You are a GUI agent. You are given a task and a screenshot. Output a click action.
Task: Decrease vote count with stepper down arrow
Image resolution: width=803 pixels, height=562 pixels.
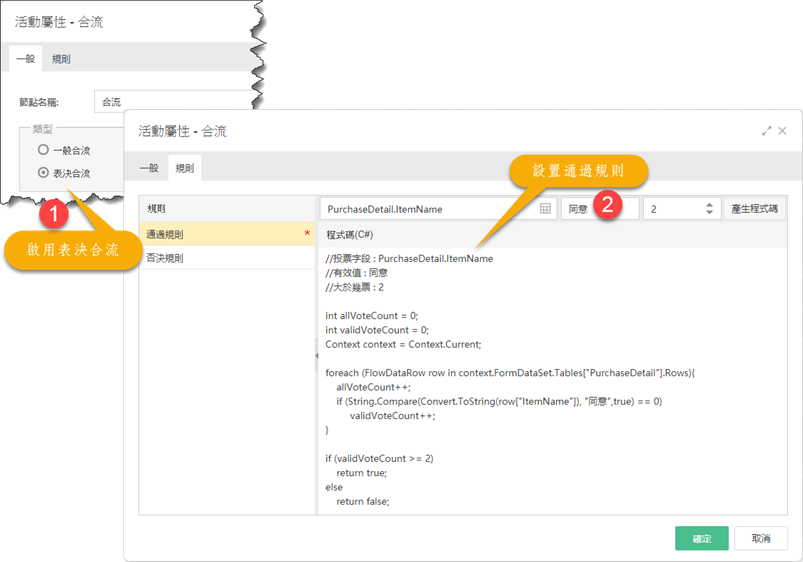click(709, 212)
